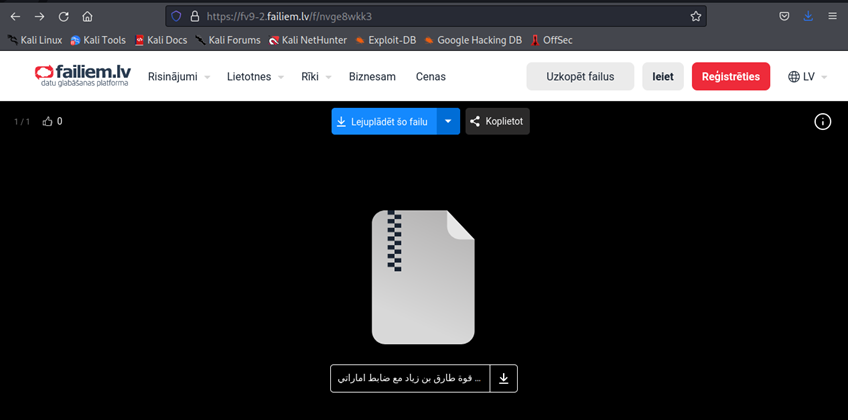Open the LV language selector
848x420 pixels.
[807, 77]
